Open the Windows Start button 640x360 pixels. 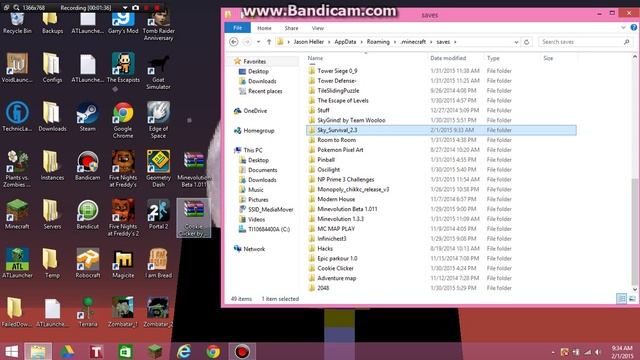pyautogui.click(x=11, y=351)
